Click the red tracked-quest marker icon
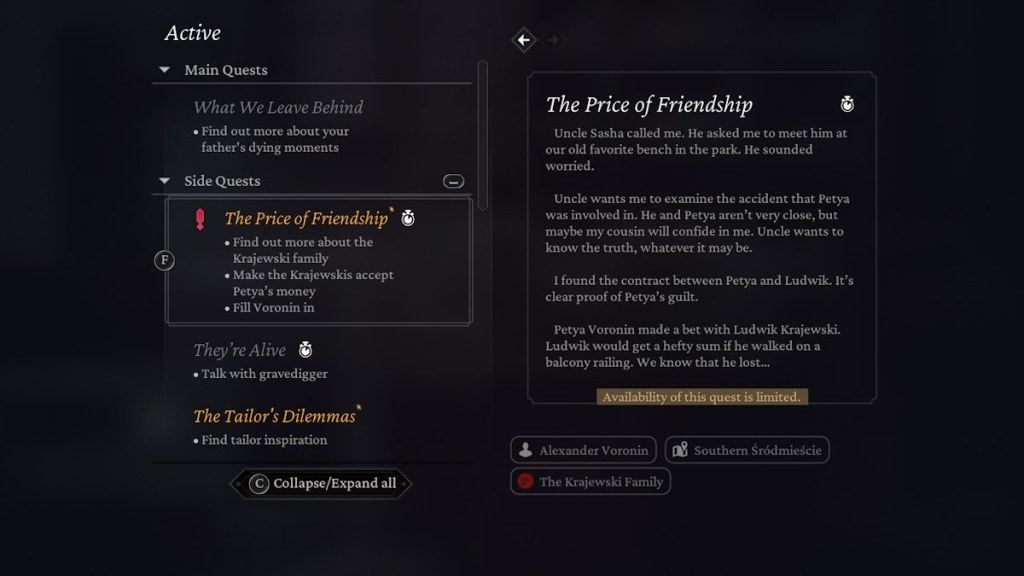Image resolution: width=1024 pixels, height=576 pixels. 200,219
